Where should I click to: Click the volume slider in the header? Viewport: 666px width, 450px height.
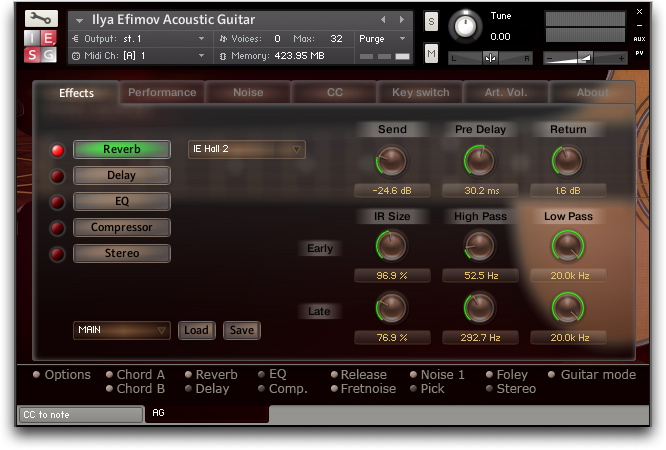coord(585,58)
